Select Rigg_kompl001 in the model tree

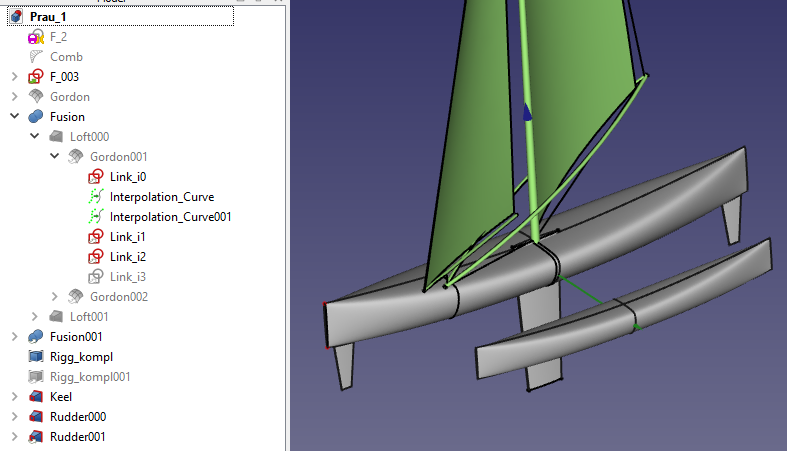coord(90,377)
